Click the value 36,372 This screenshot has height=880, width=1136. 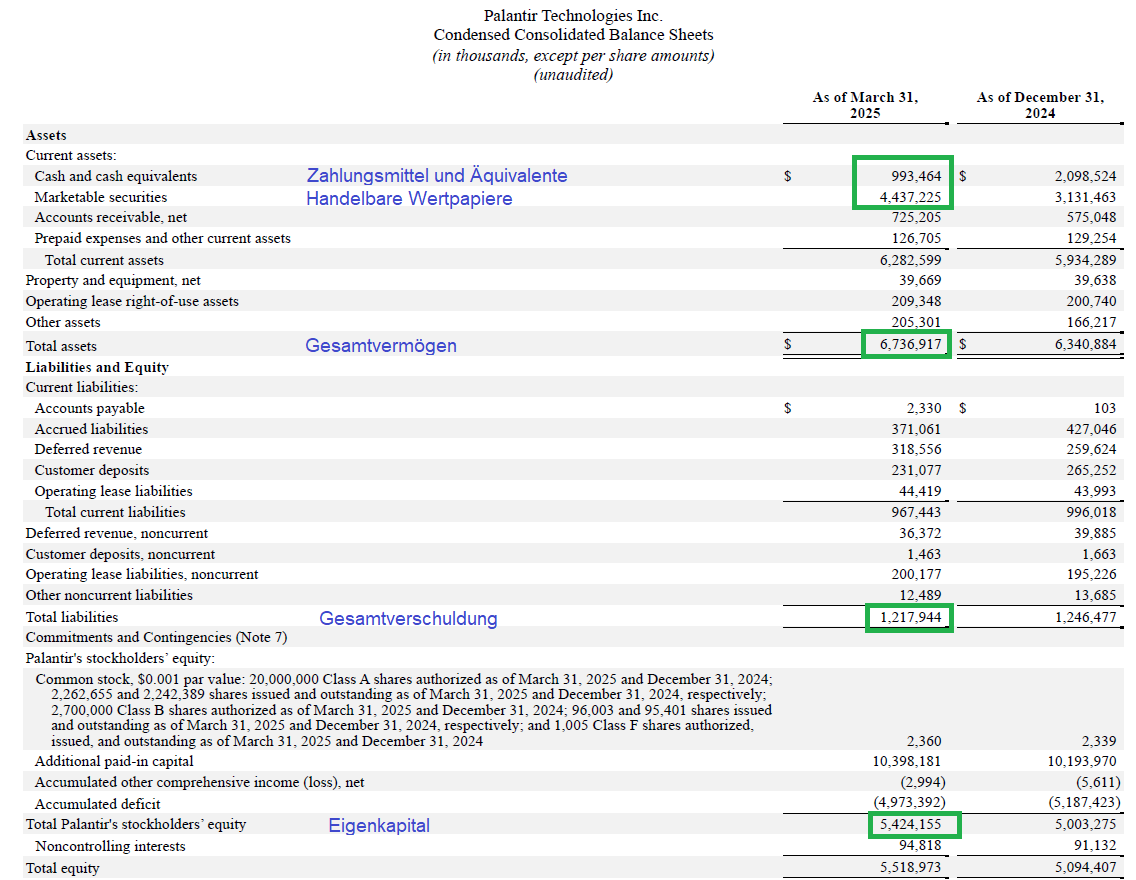tap(920, 534)
